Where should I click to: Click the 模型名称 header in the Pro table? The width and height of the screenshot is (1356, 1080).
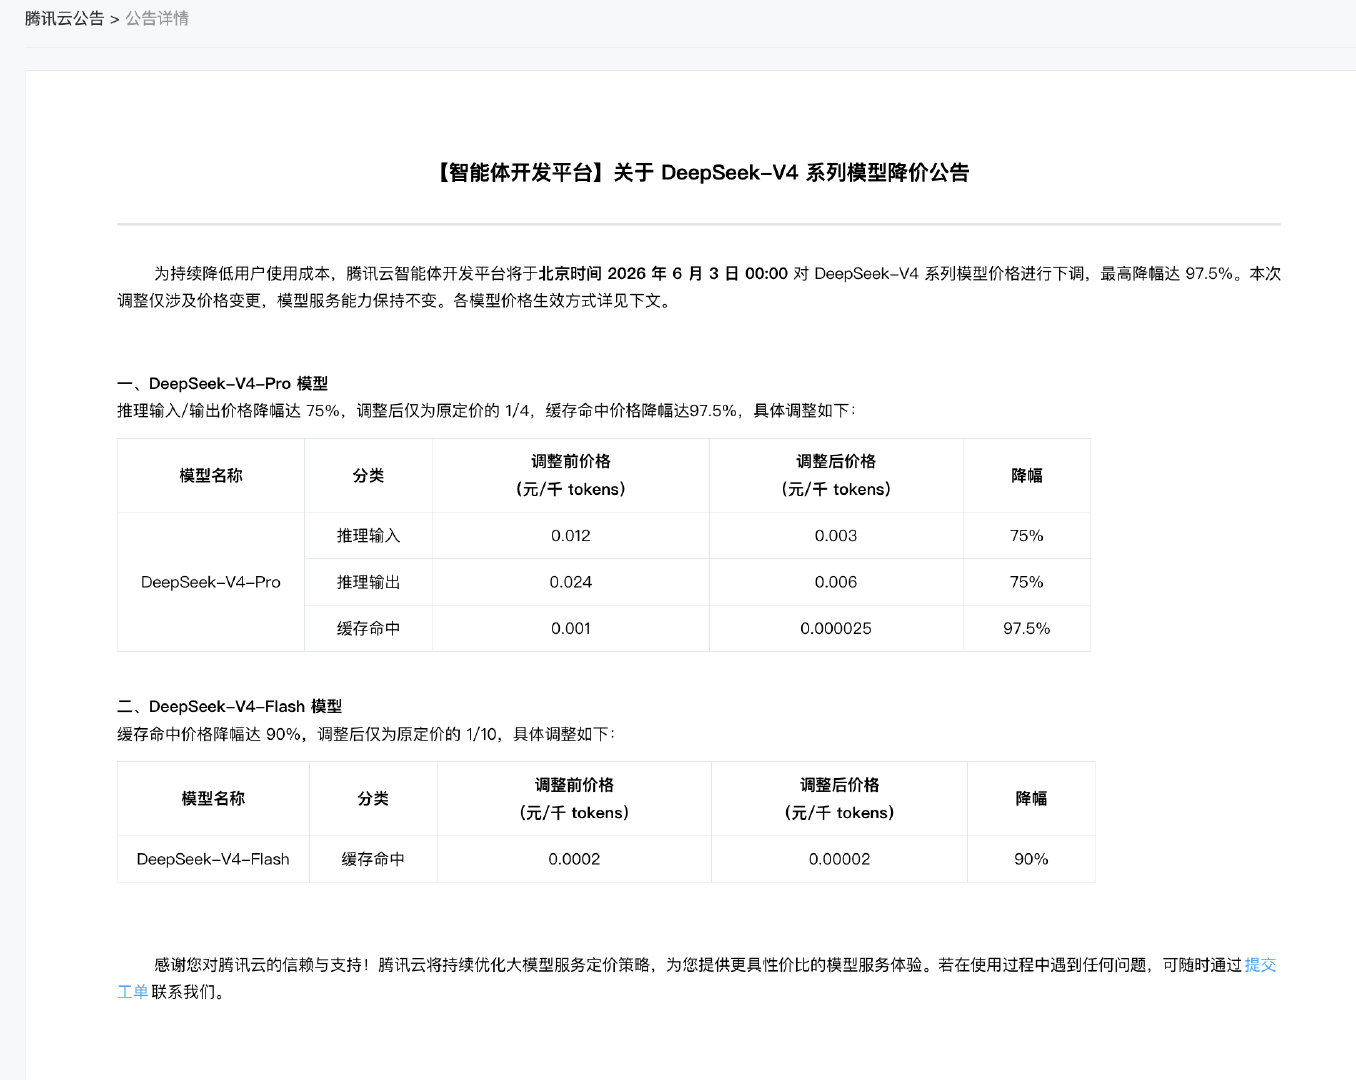coord(211,476)
